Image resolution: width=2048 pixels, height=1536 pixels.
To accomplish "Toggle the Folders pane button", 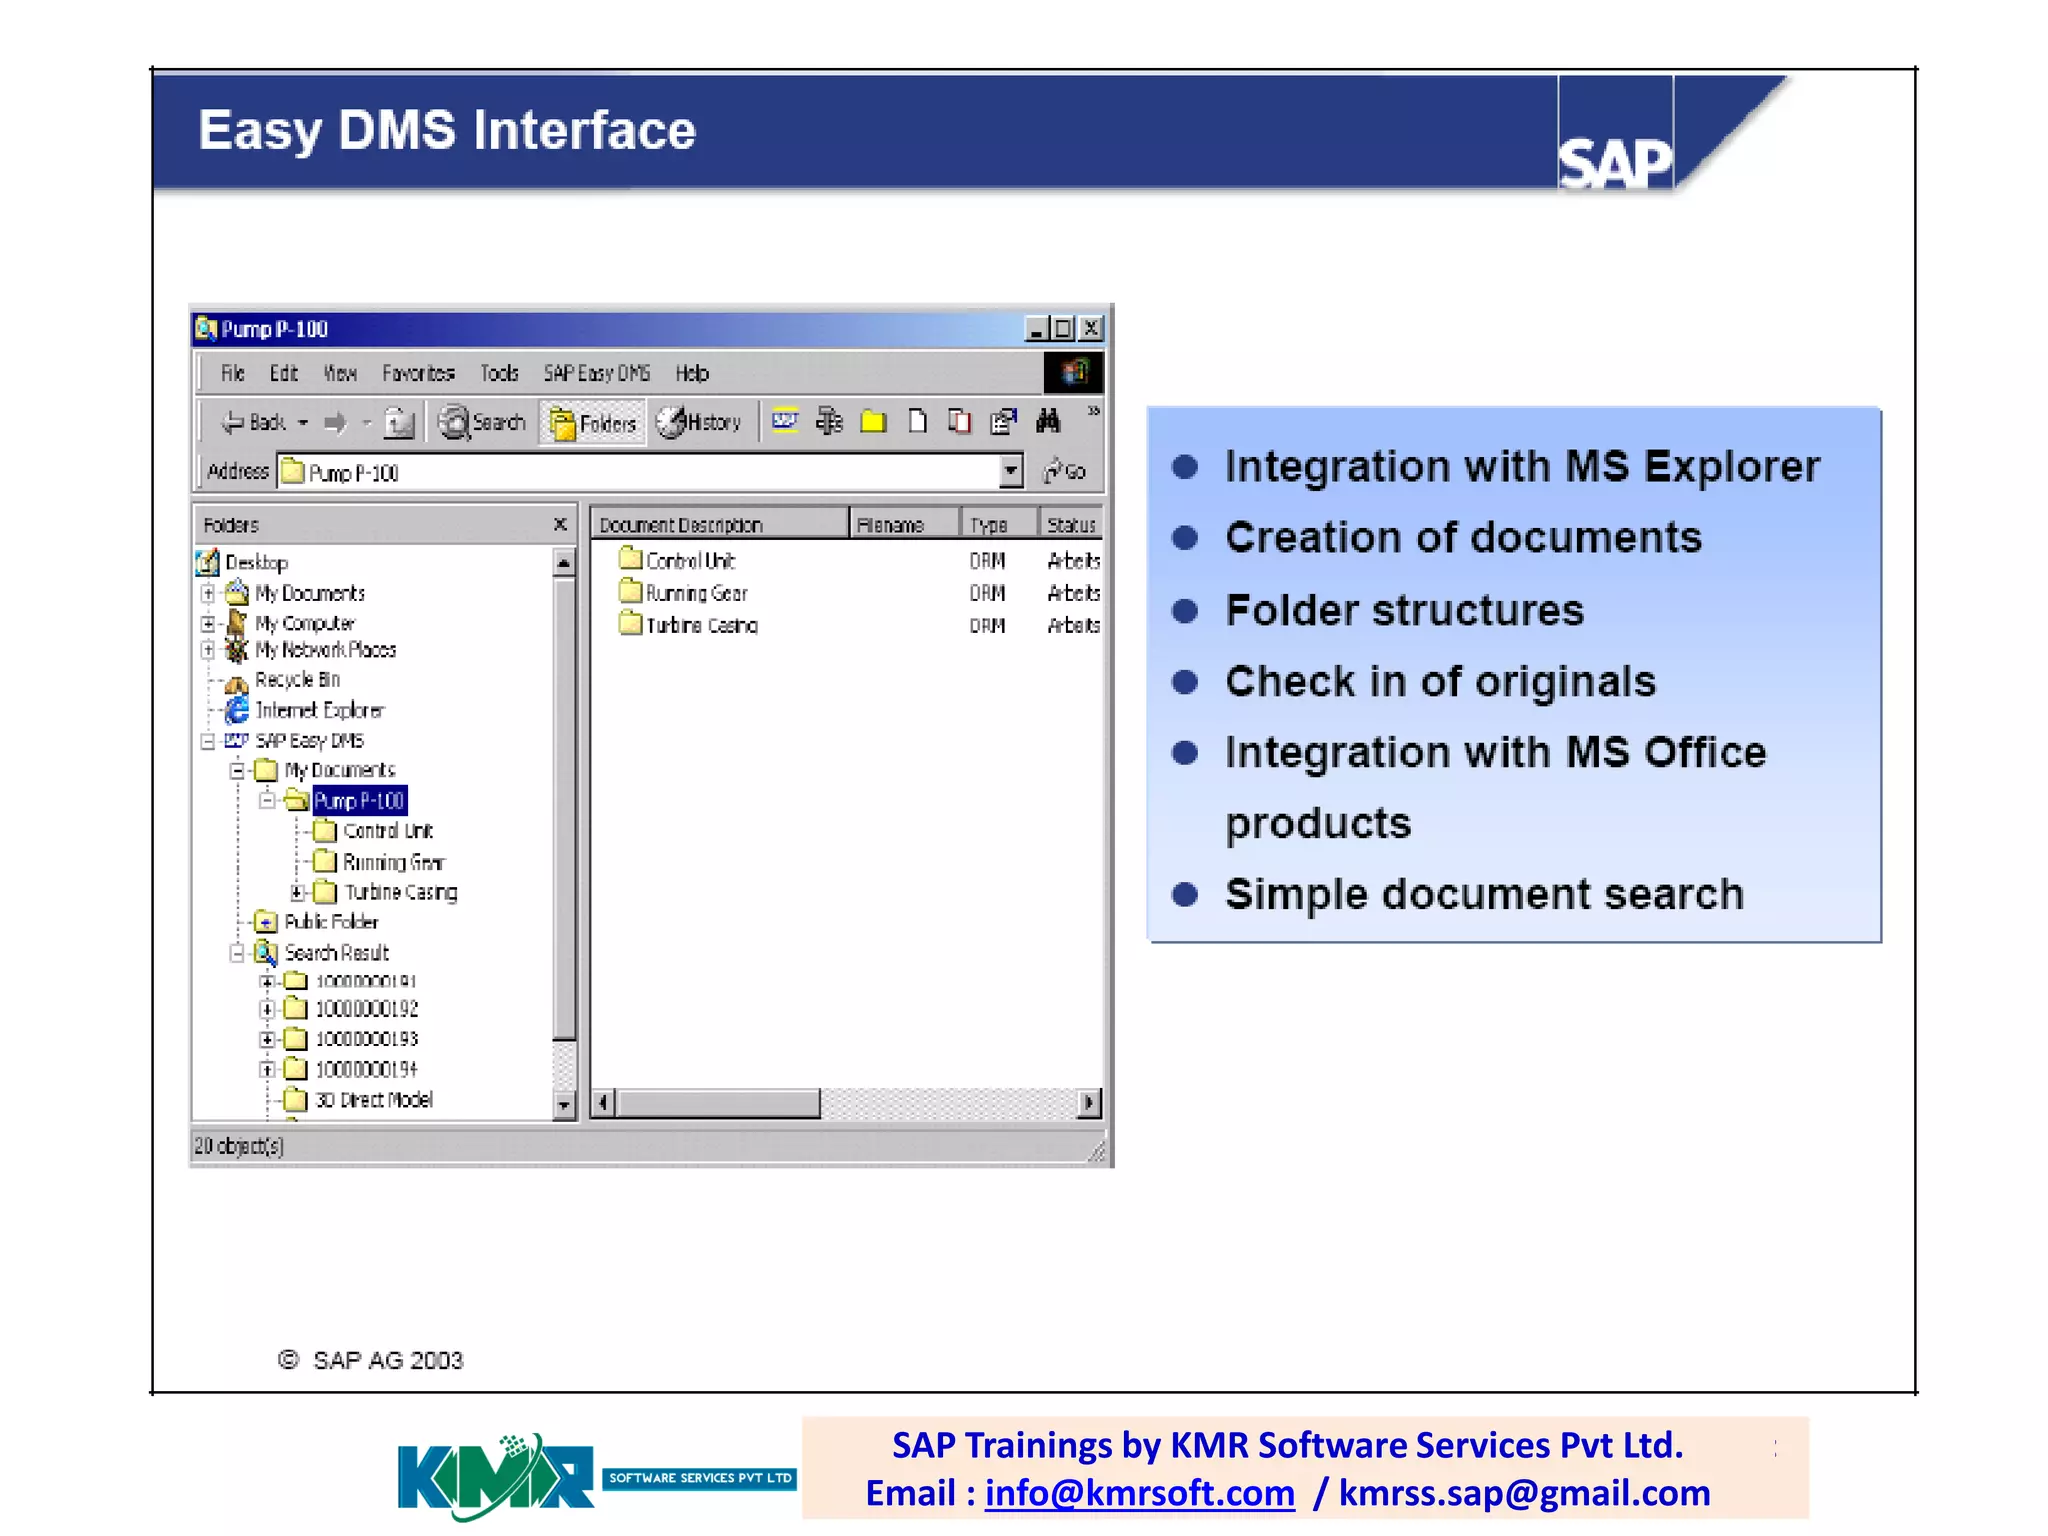I will [x=593, y=423].
